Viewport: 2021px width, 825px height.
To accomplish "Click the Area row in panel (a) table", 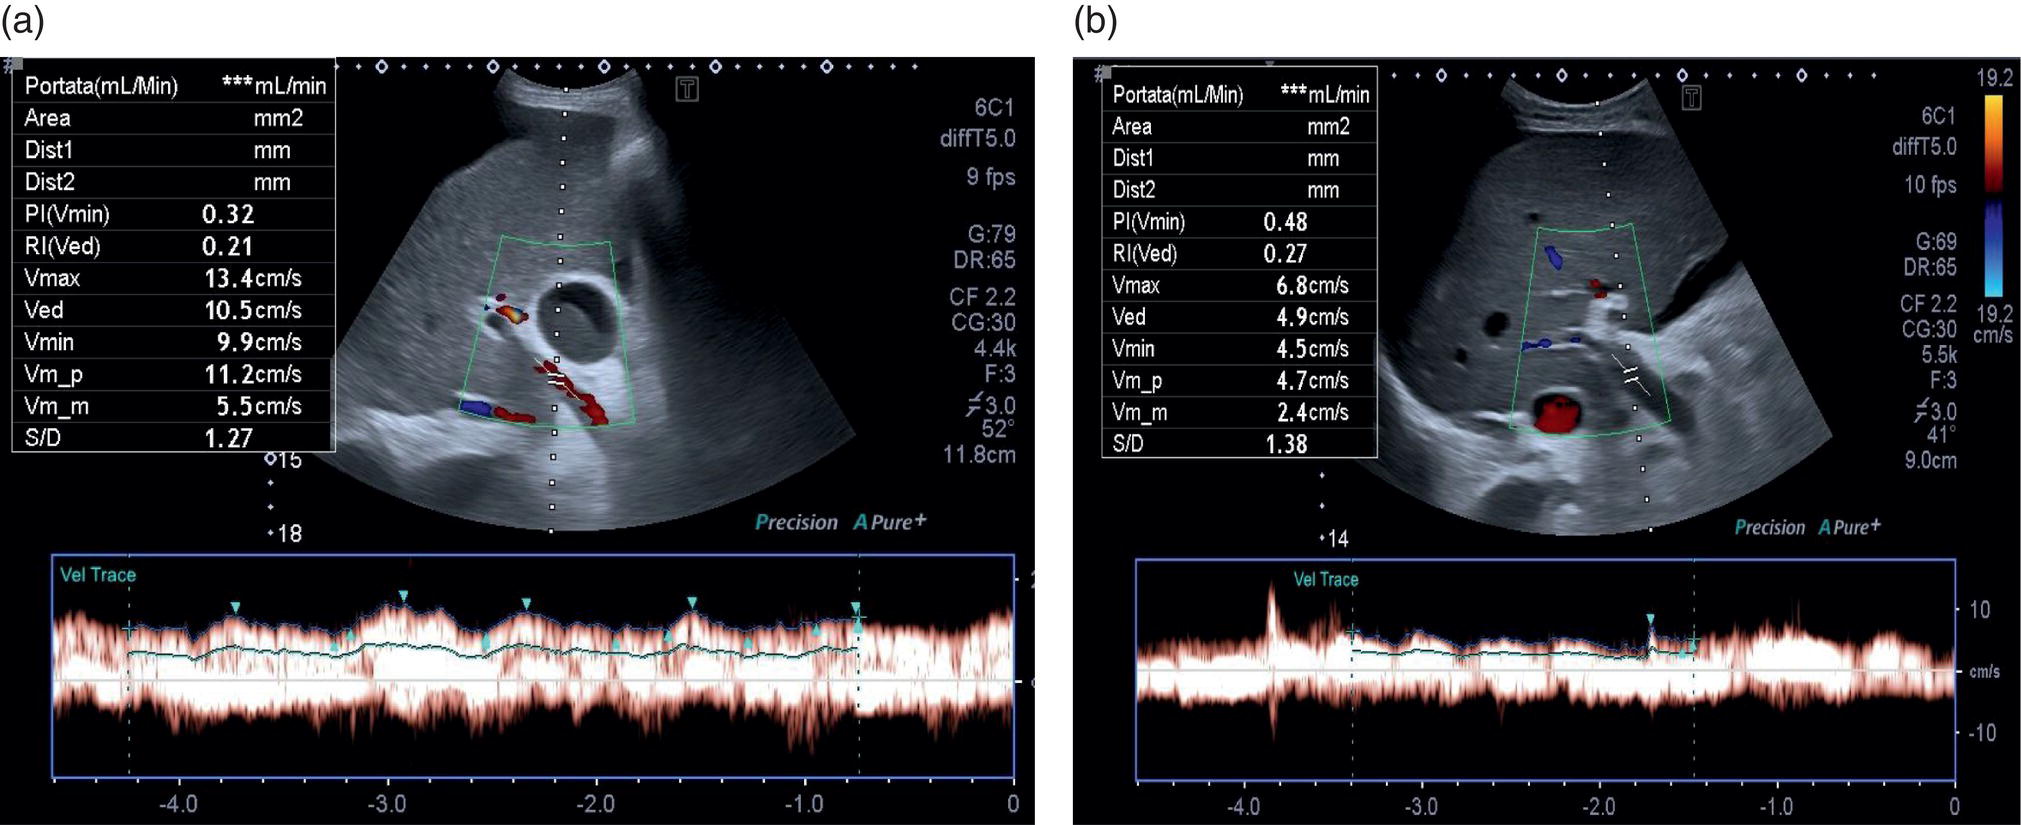I will (x=174, y=118).
